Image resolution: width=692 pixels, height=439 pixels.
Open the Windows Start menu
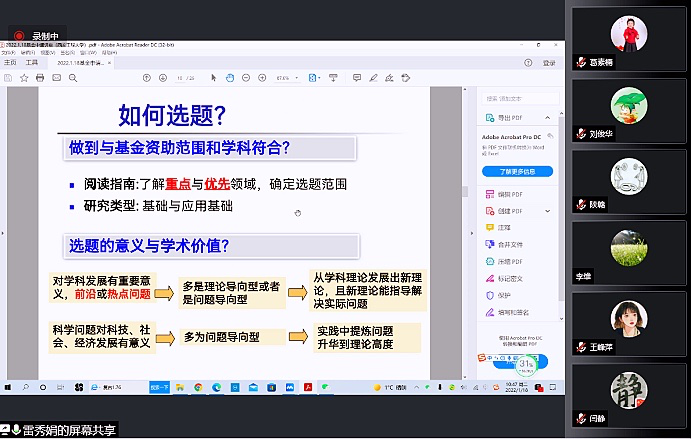(x=9, y=386)
